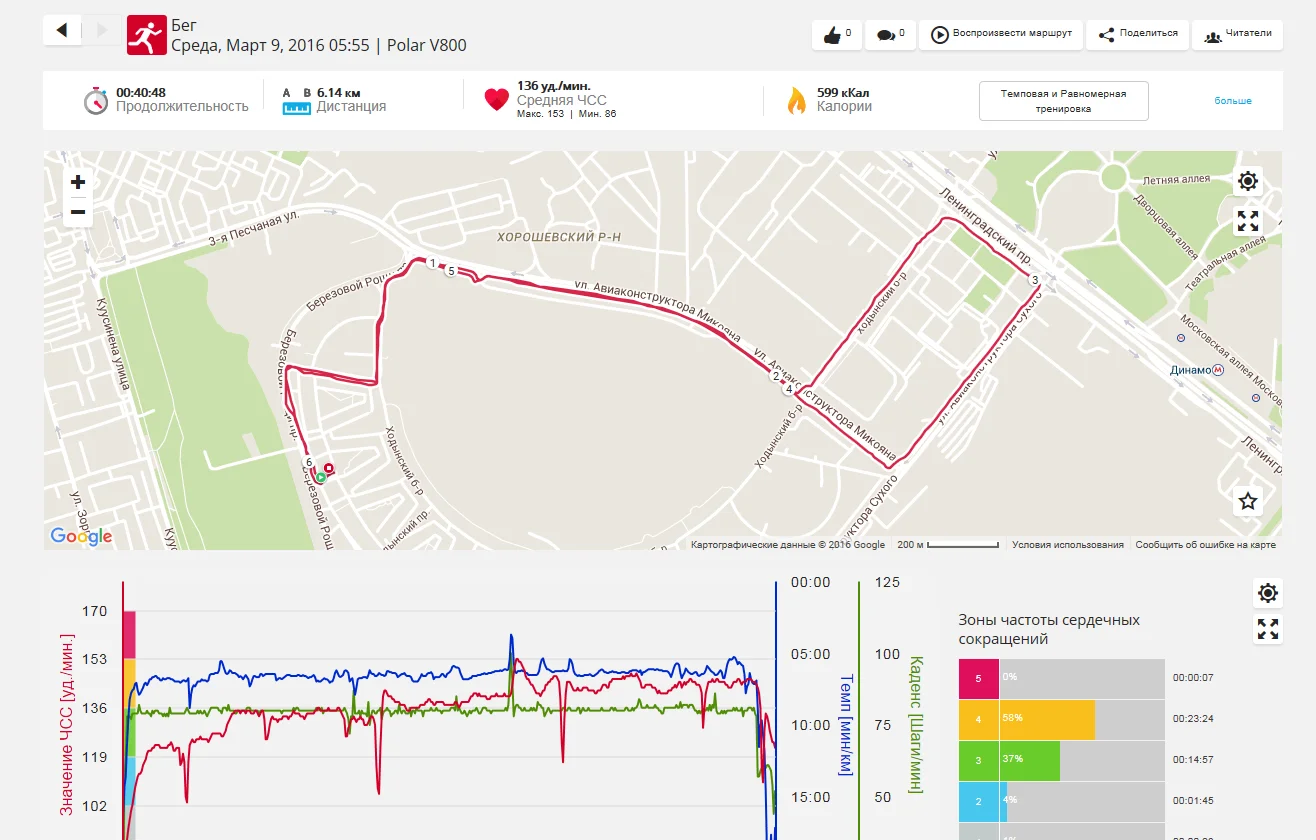Open 'Темповая и Равномерная тренировка' selector
Image resolution: width=1316 pixels, height=840 pixels.
point(1063,101)
